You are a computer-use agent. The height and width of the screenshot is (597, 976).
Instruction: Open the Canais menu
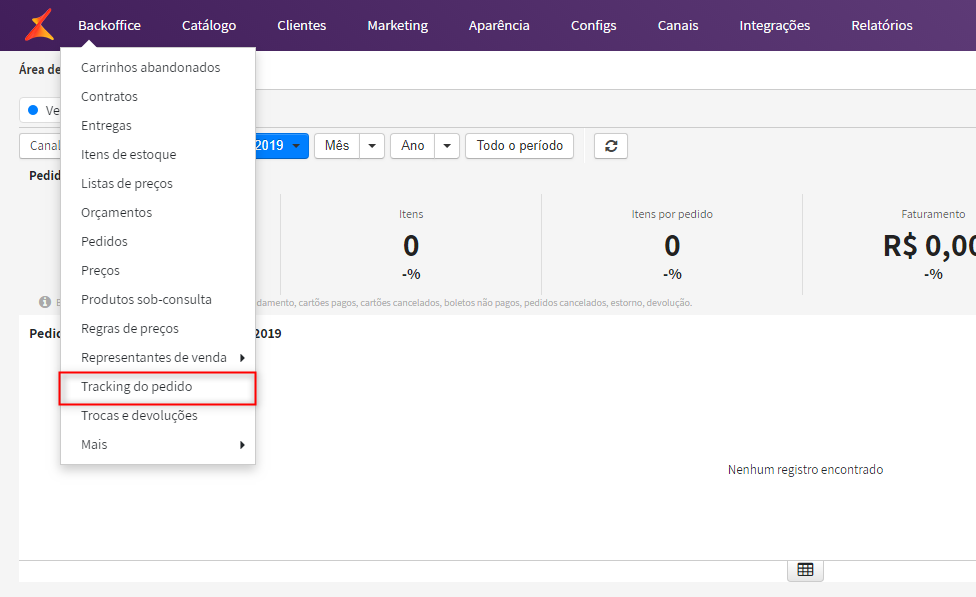pyautogui.click(x=678, y=26)
